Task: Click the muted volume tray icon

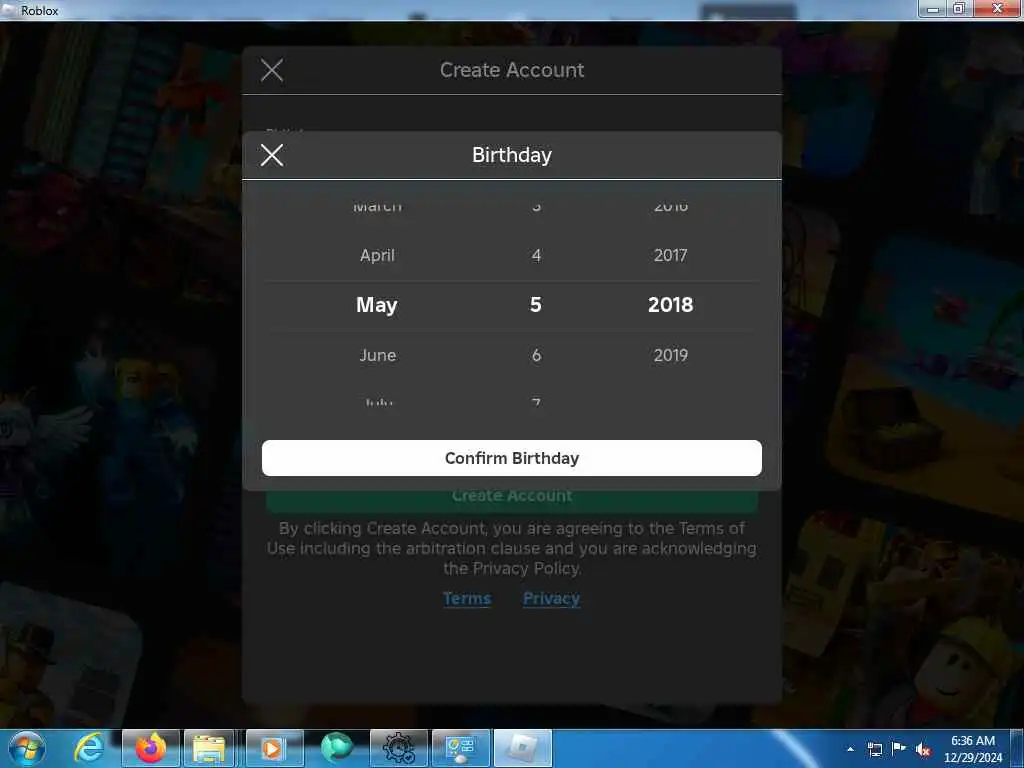Action: point(923,749)
